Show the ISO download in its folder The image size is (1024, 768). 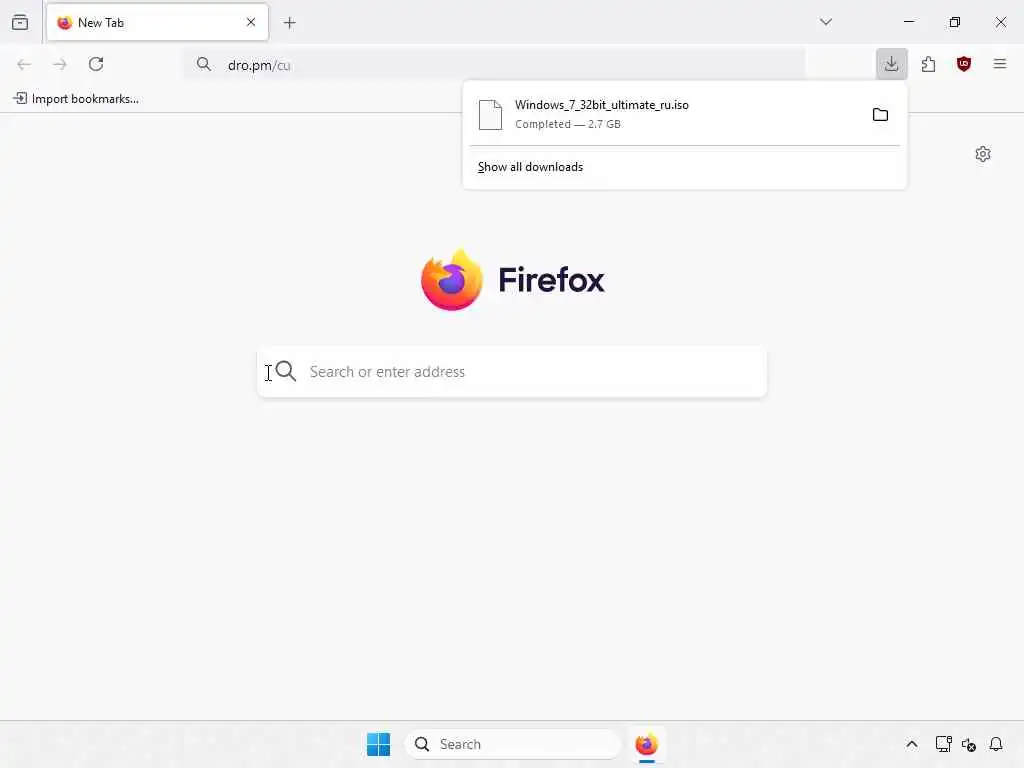coord(880,115)
